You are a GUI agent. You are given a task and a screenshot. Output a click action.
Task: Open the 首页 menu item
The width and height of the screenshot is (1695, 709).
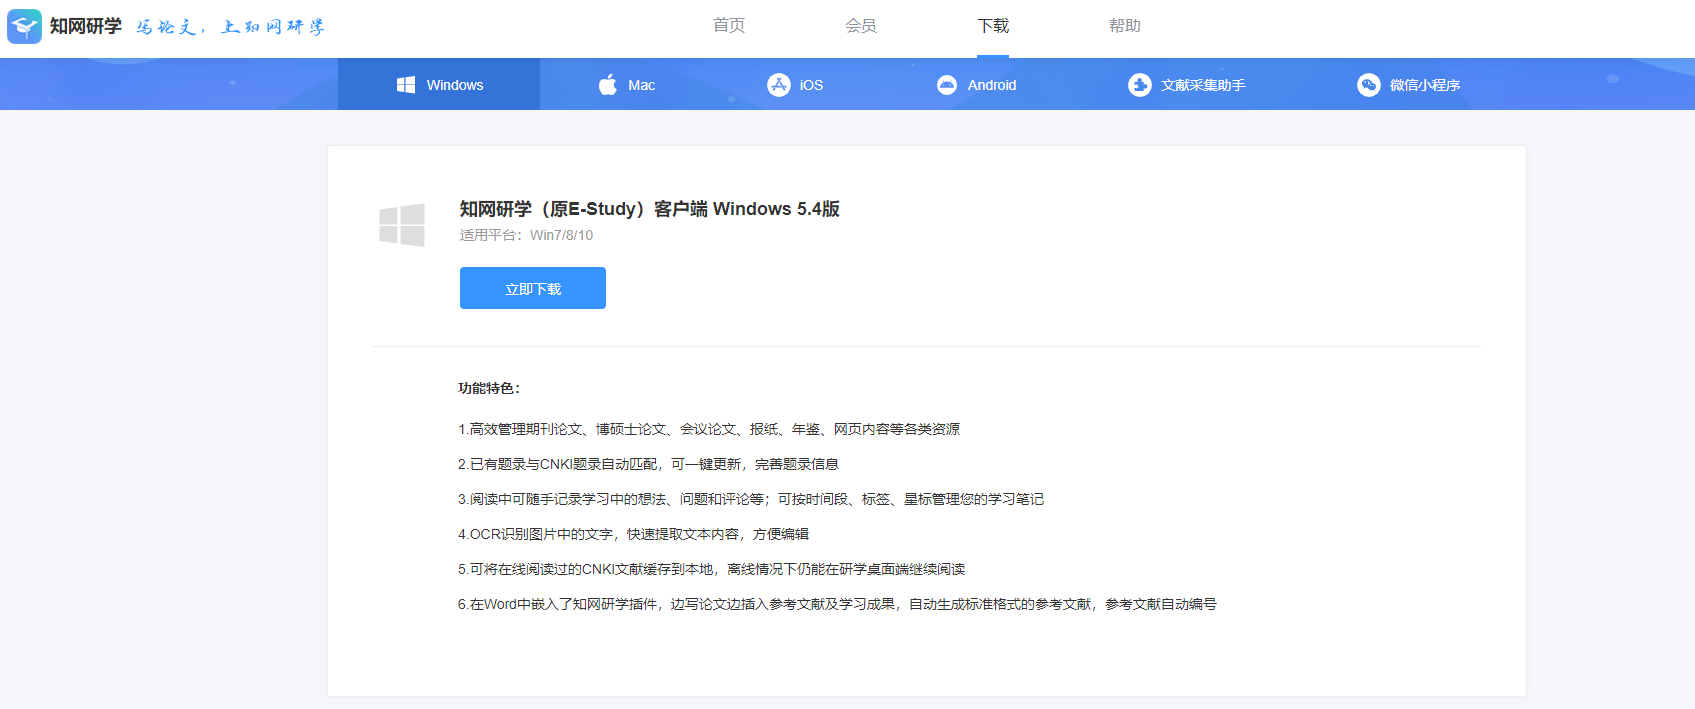729,26
